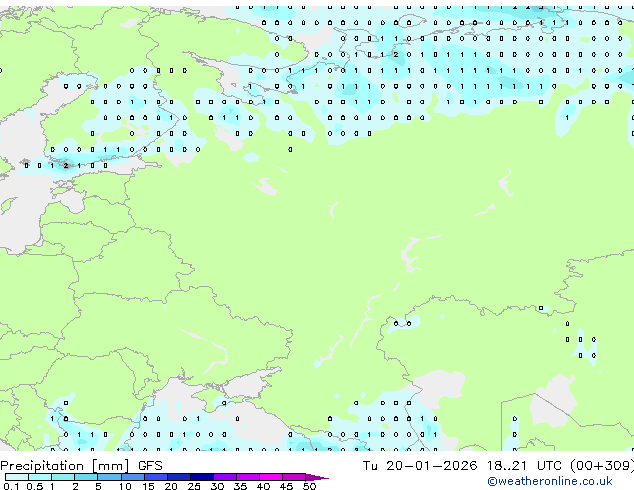
Task: Click the 'Precipitation [mm] GFS' map title
Action: tap(81, 466)
